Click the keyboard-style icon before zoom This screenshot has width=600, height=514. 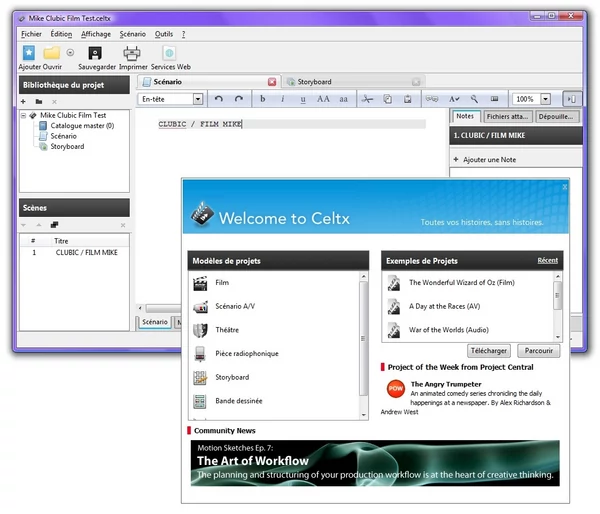(494, 99)
